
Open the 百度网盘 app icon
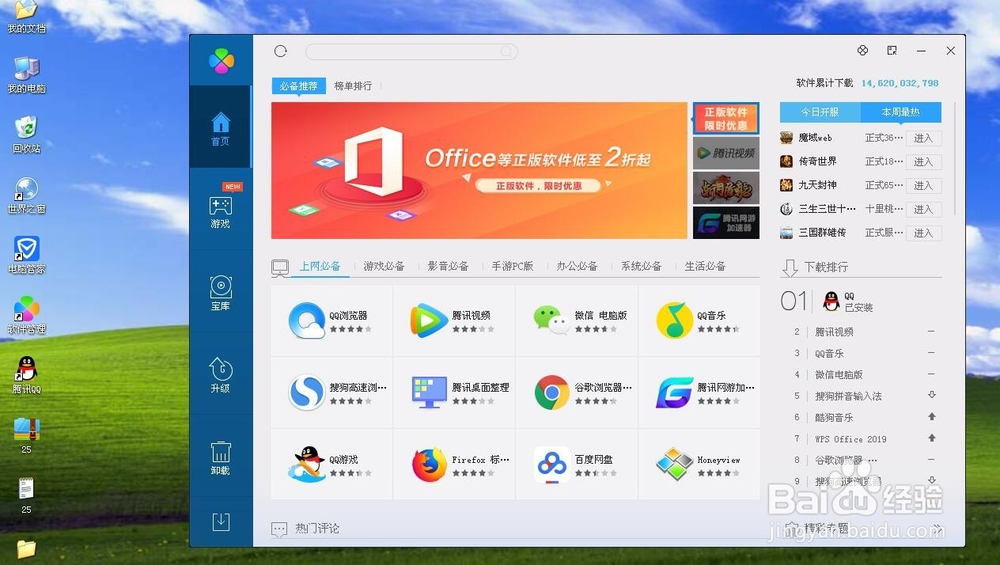552,464
